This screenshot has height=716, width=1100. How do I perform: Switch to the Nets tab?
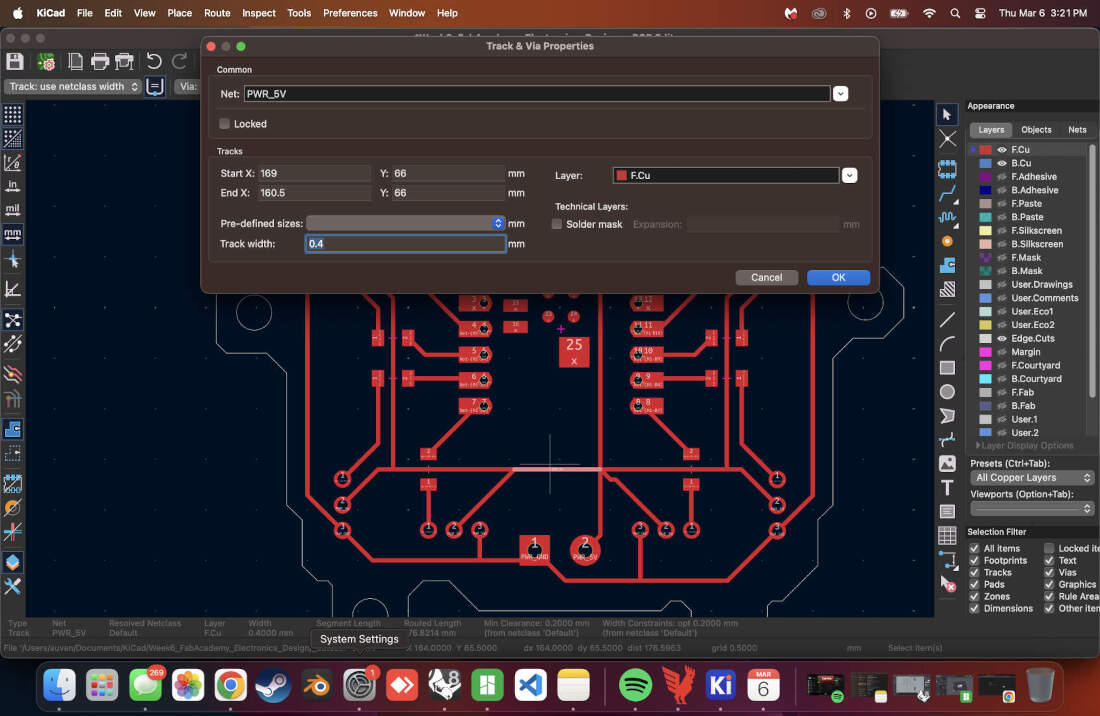[1077, 130]
